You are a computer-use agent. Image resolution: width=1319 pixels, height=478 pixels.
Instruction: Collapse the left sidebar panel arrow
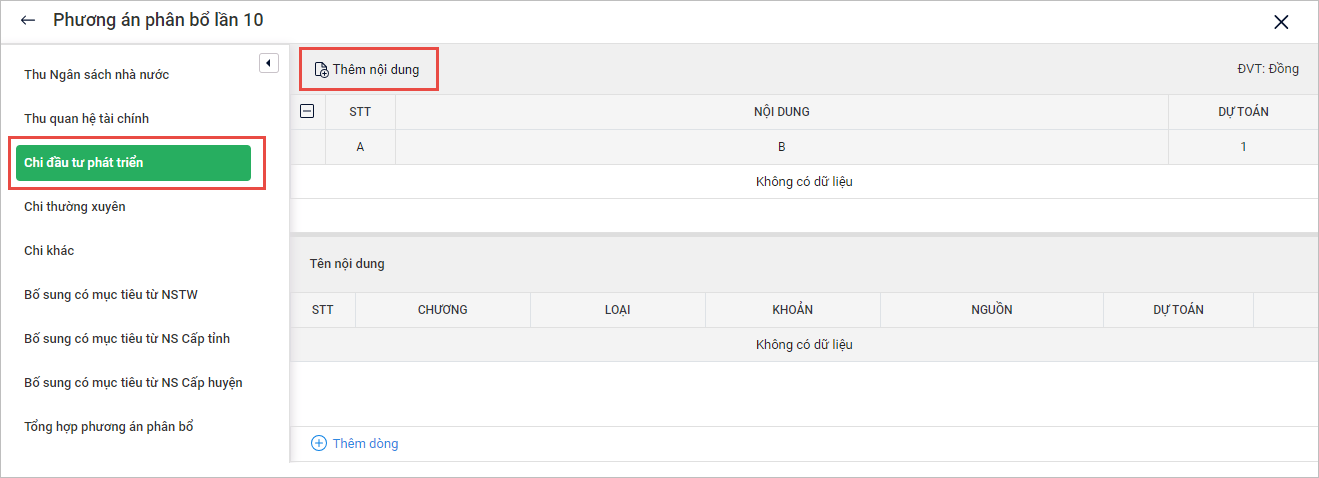(268, 63)
